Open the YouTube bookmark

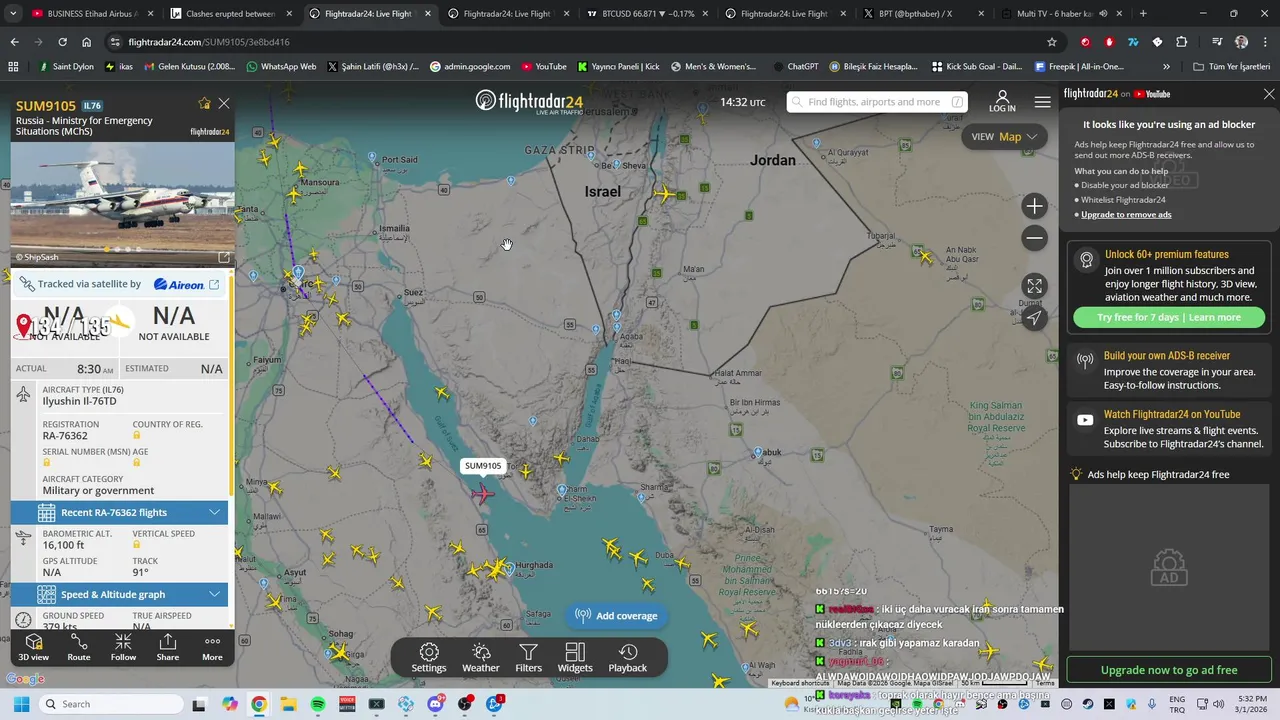tap(543, 67)
